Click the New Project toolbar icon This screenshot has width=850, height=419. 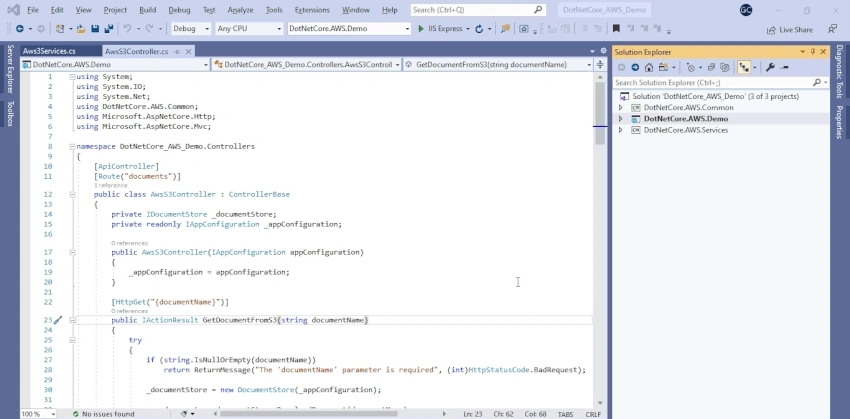pos(60,29)
